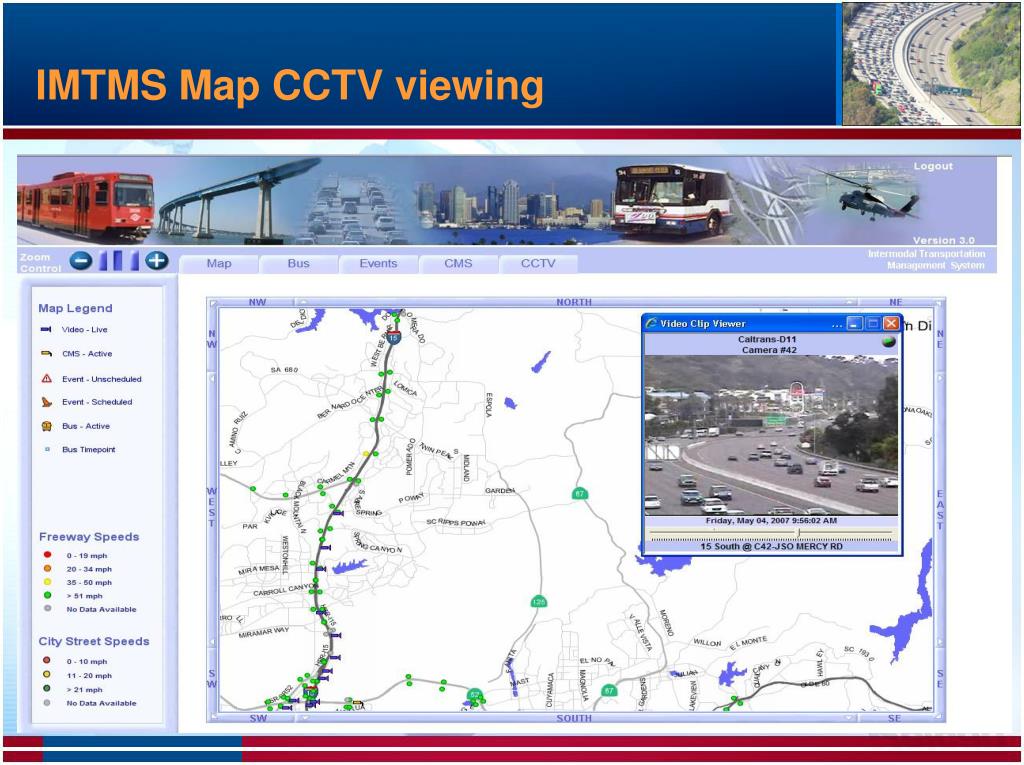
Task: Click gray No Data swatch under Freeway Speeds
Action: 47,608
